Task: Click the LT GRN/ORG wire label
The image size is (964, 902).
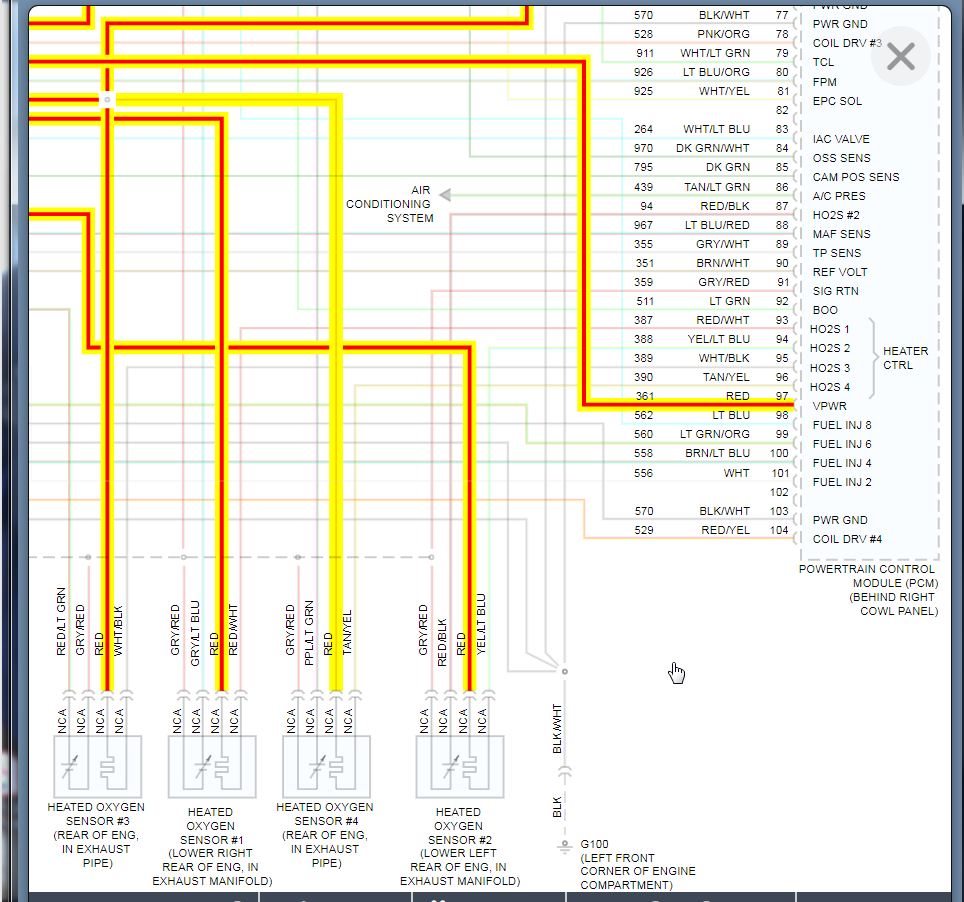Action: click(714, 434)
